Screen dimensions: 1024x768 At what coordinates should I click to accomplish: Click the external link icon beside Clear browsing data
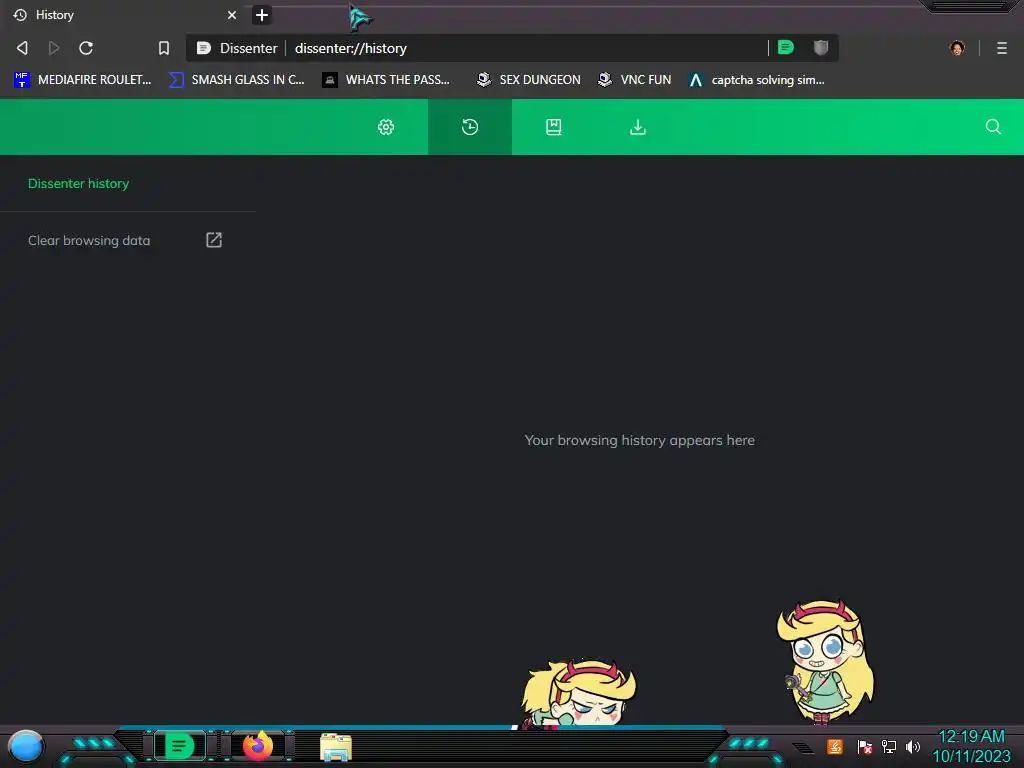[214, 240]
